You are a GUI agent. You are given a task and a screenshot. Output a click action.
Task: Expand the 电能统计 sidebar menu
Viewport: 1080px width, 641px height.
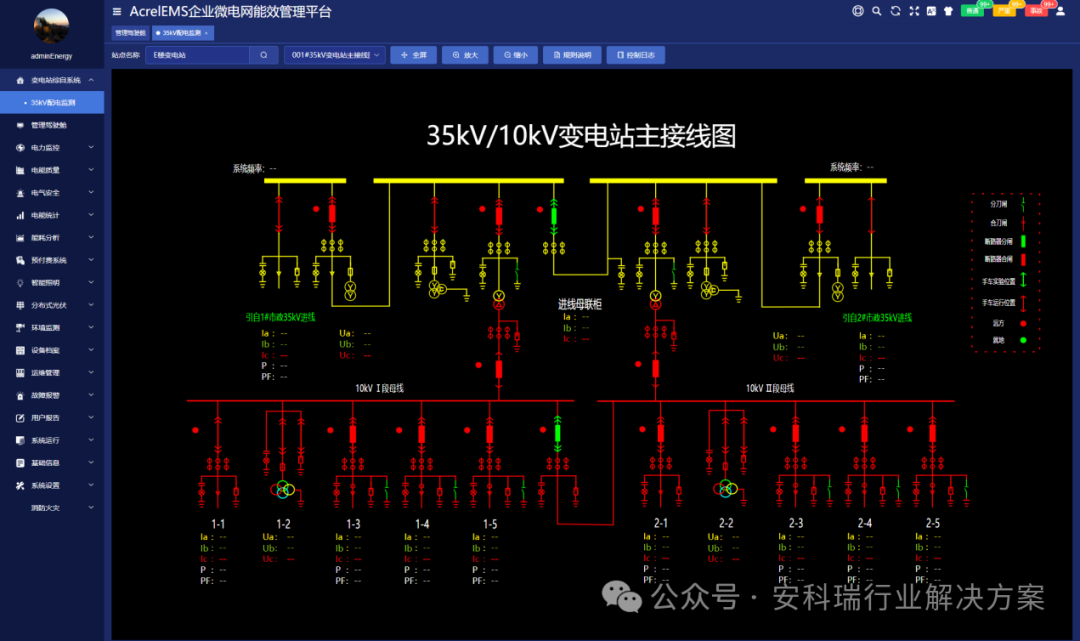tap(52, 216)
